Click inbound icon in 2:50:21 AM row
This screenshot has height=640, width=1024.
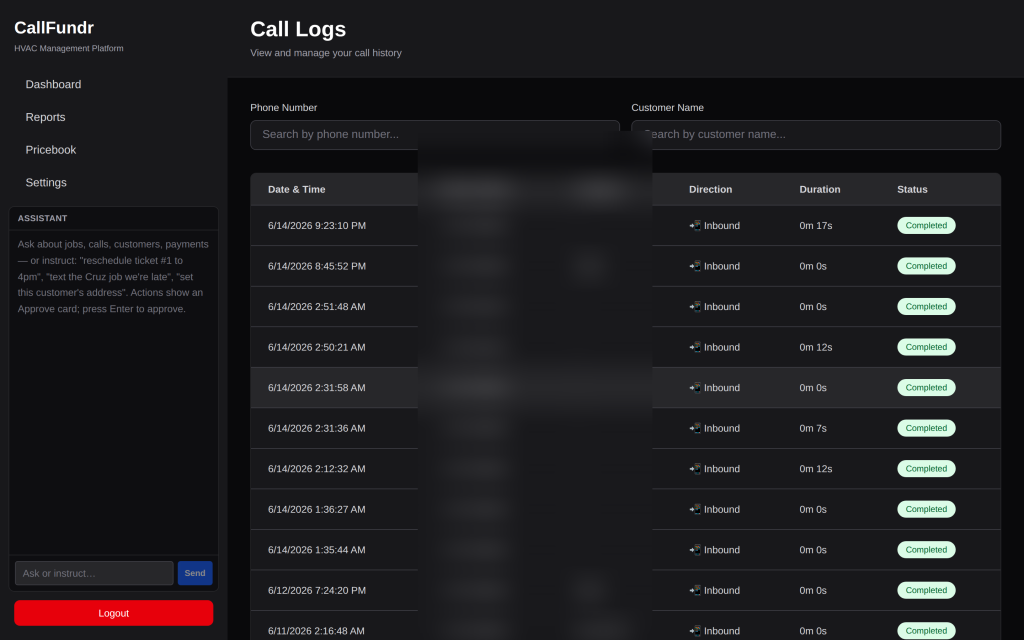(695, 347)
